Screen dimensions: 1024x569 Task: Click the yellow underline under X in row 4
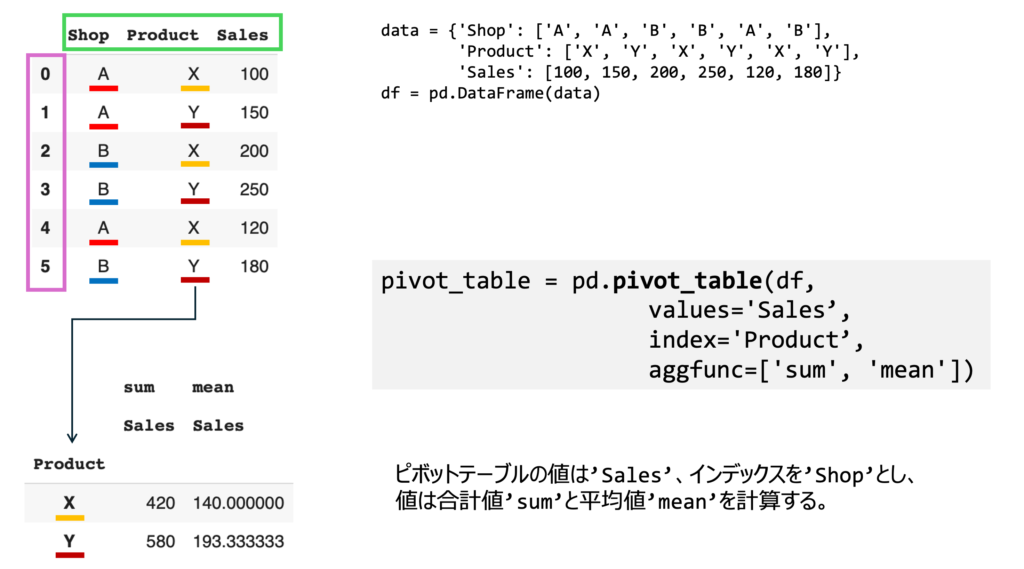point(194,241)
